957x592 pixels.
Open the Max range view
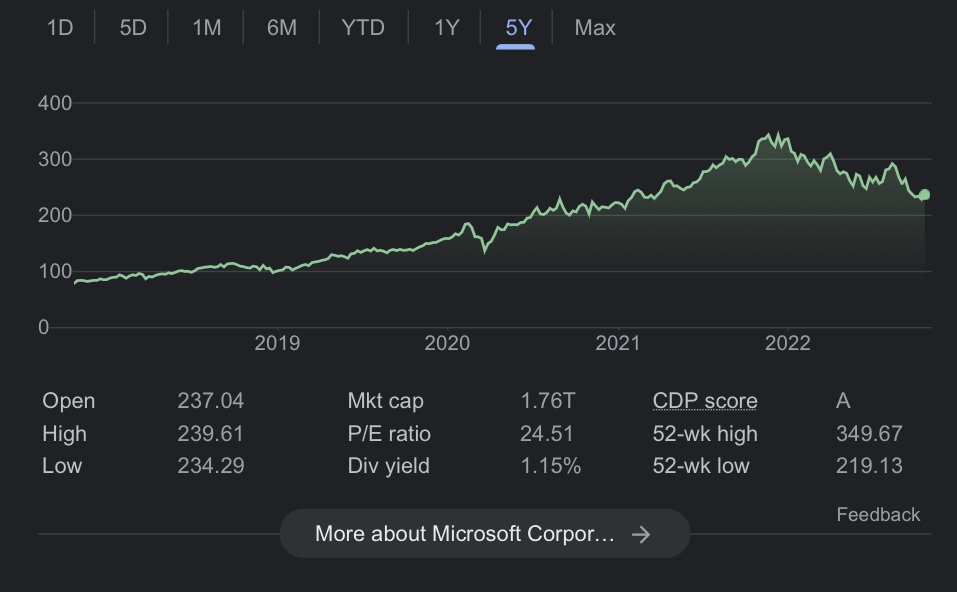coord(595,28)
